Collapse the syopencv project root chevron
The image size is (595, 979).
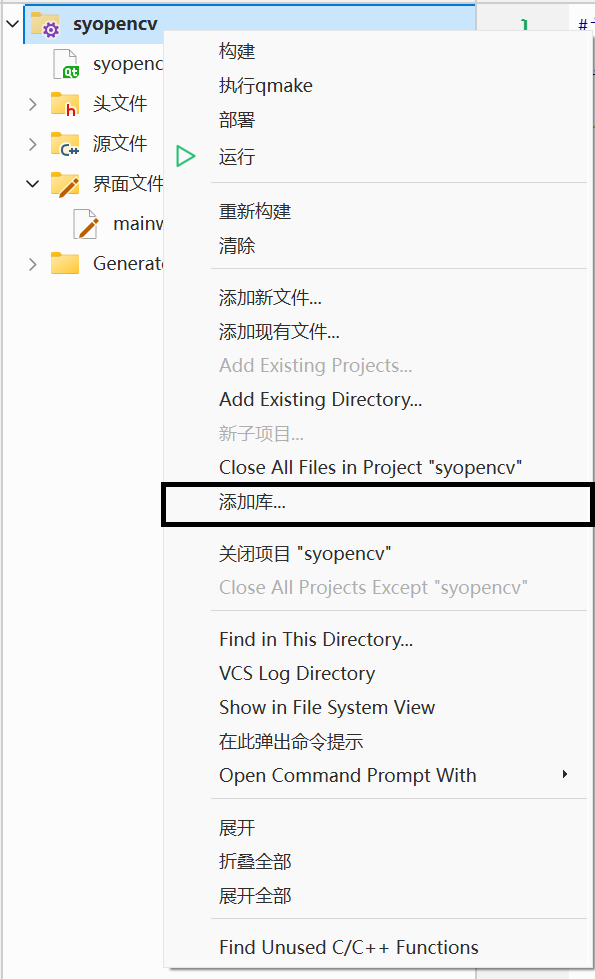(10, 23)
